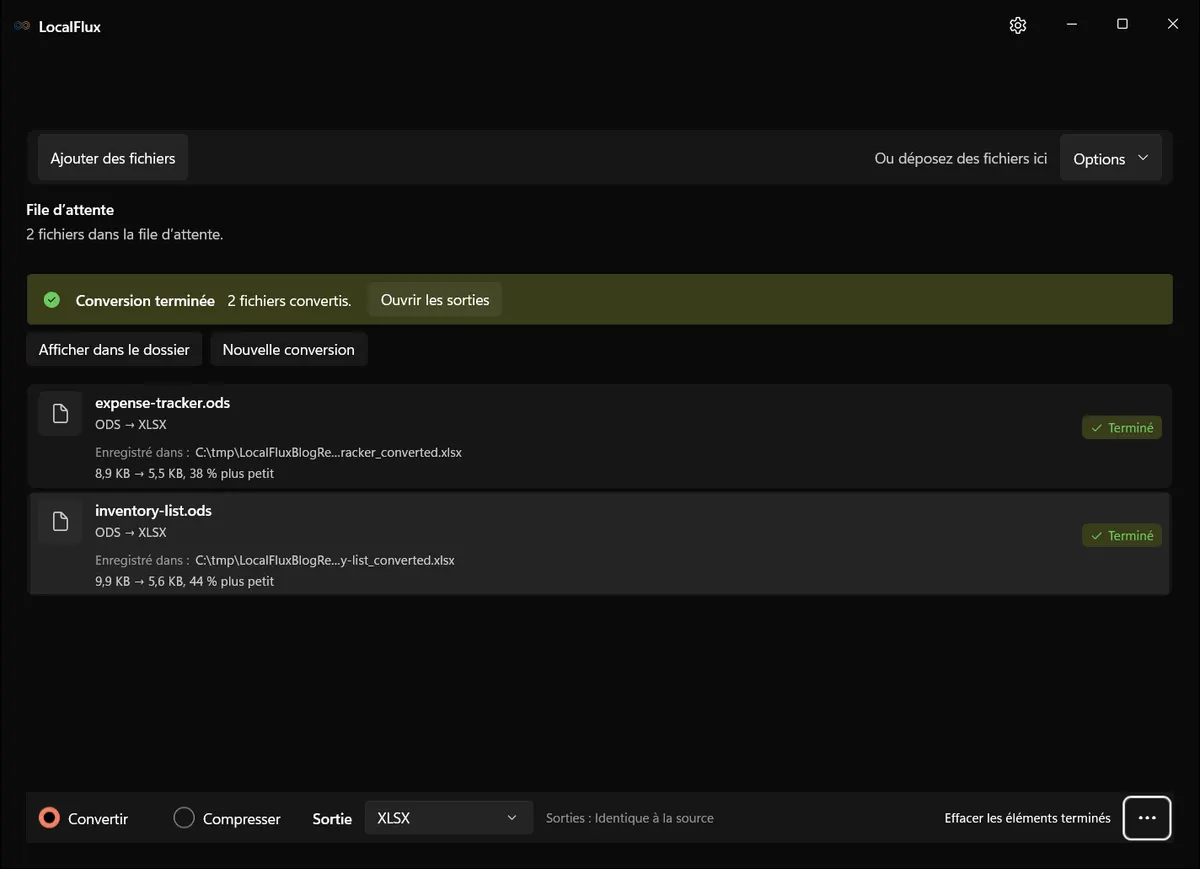Open the settings gear icon

pos(1018,26)
